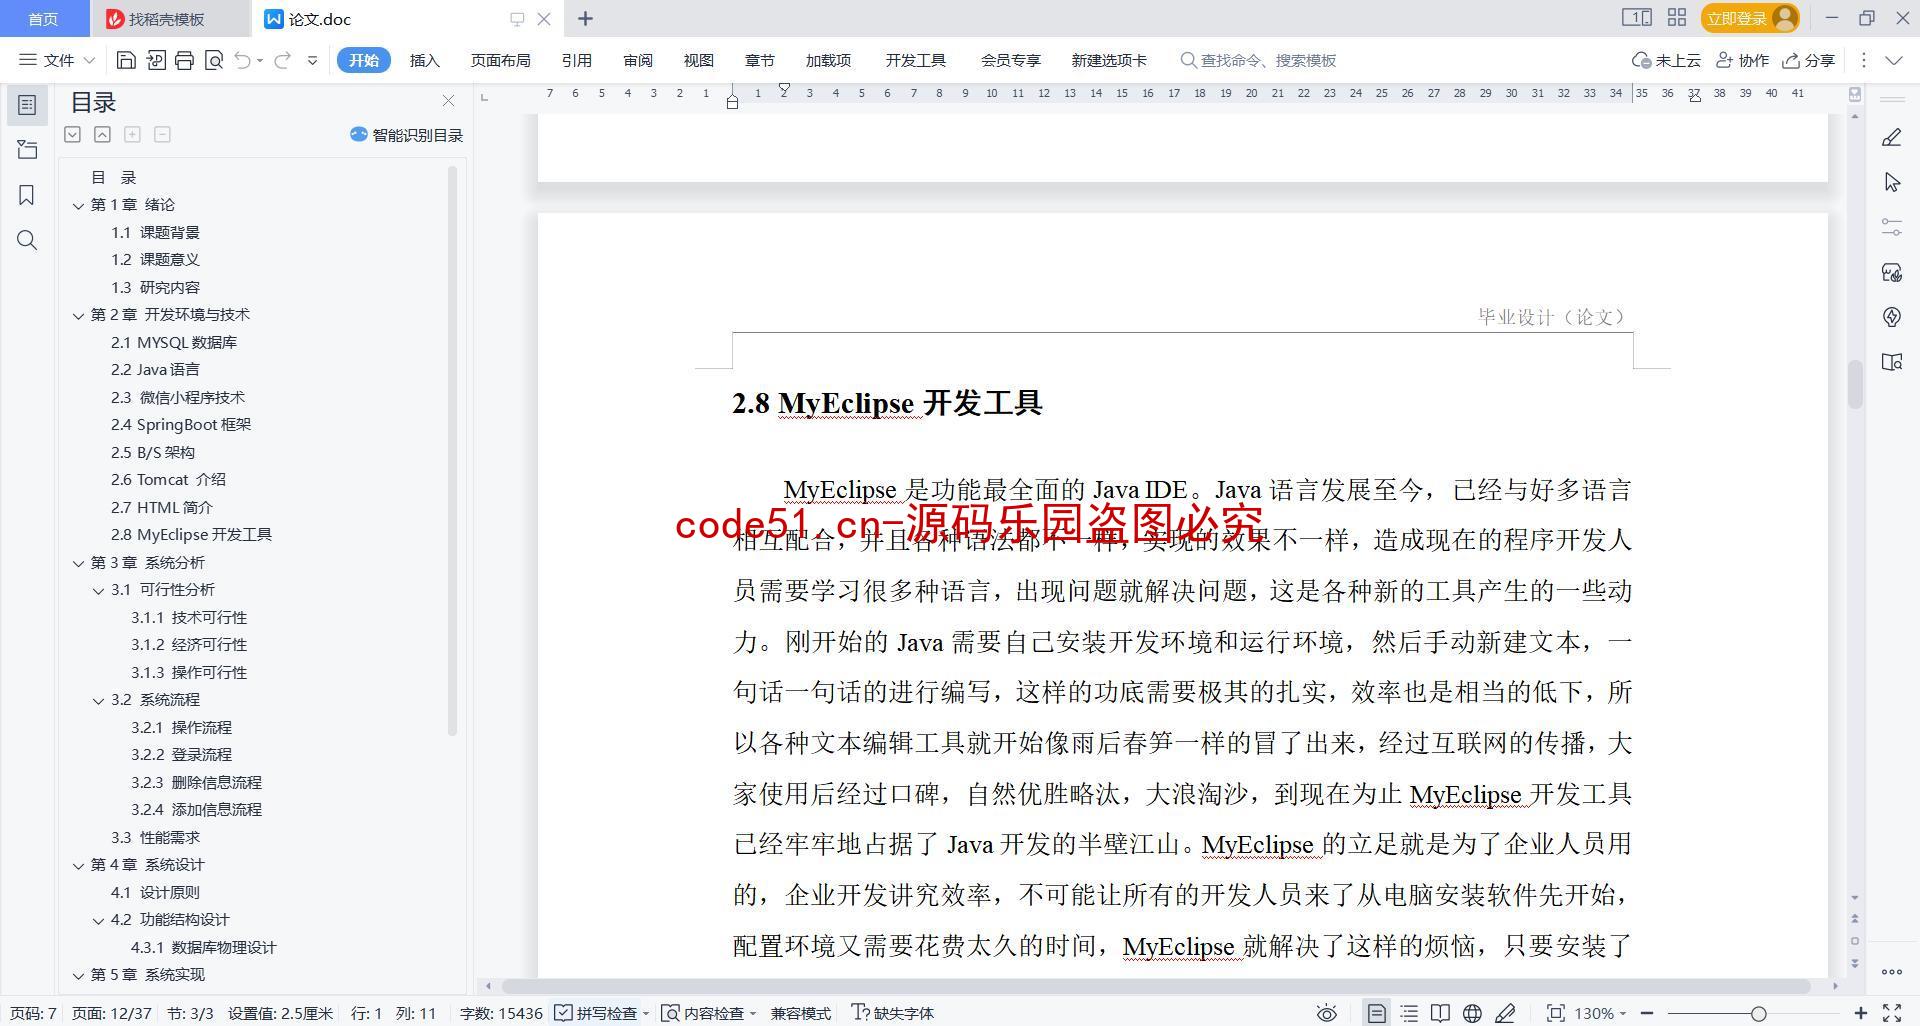Toggle 内容检查 in status bar
1920x1026 pixels.
(x=709, y=1013)
